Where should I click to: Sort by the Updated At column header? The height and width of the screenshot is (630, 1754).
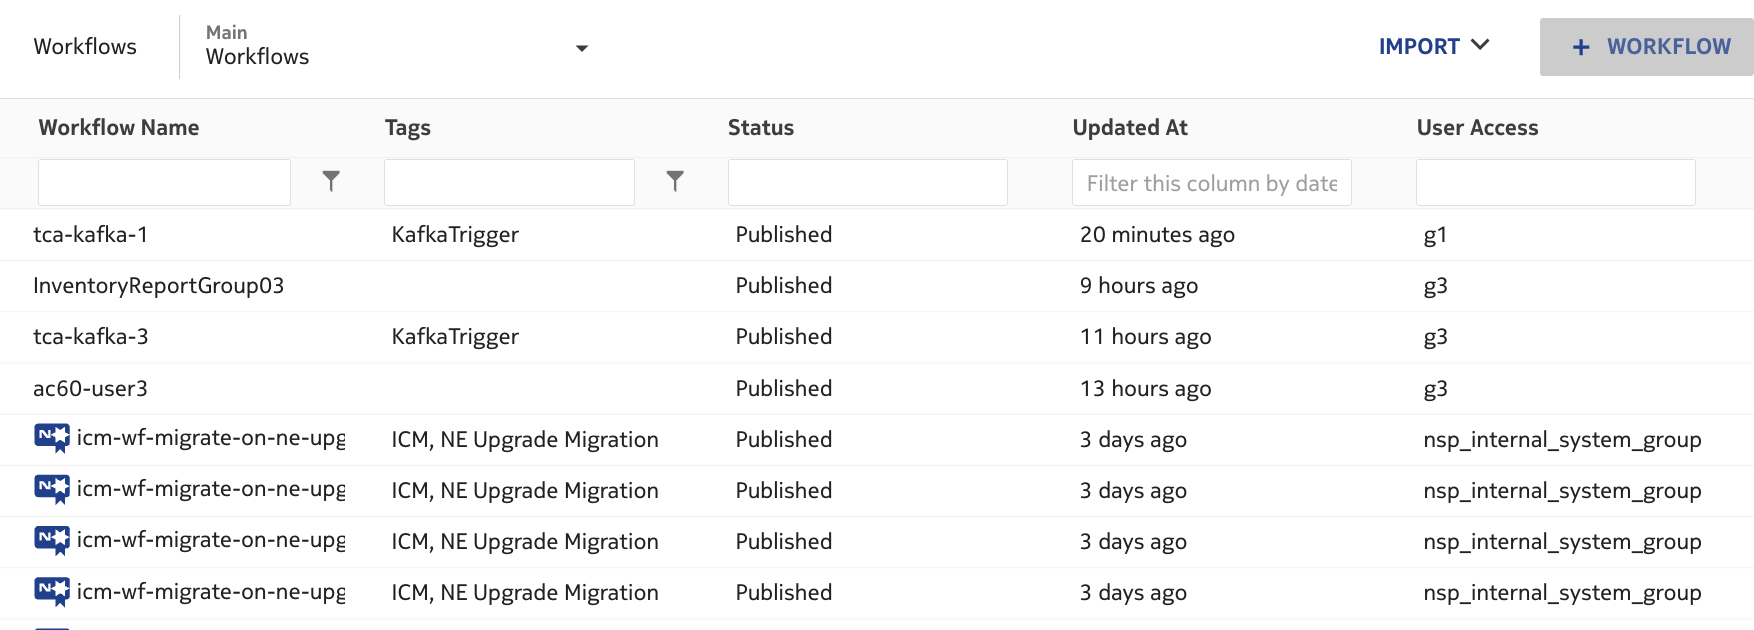[x=1130, y=128]
